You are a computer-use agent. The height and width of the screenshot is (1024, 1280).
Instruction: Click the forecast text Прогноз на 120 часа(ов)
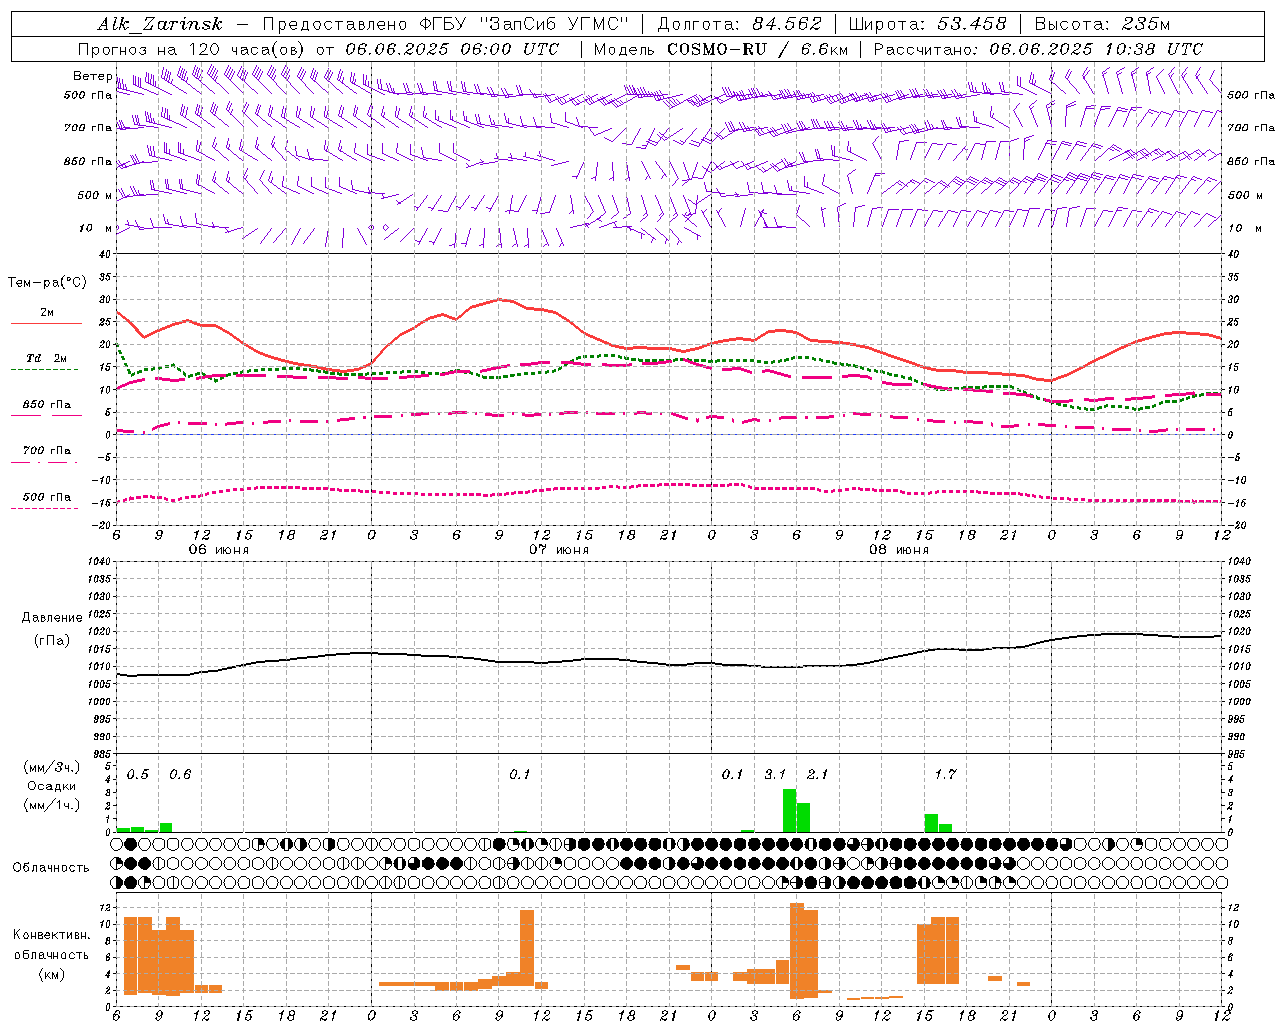tap(193, 49)
